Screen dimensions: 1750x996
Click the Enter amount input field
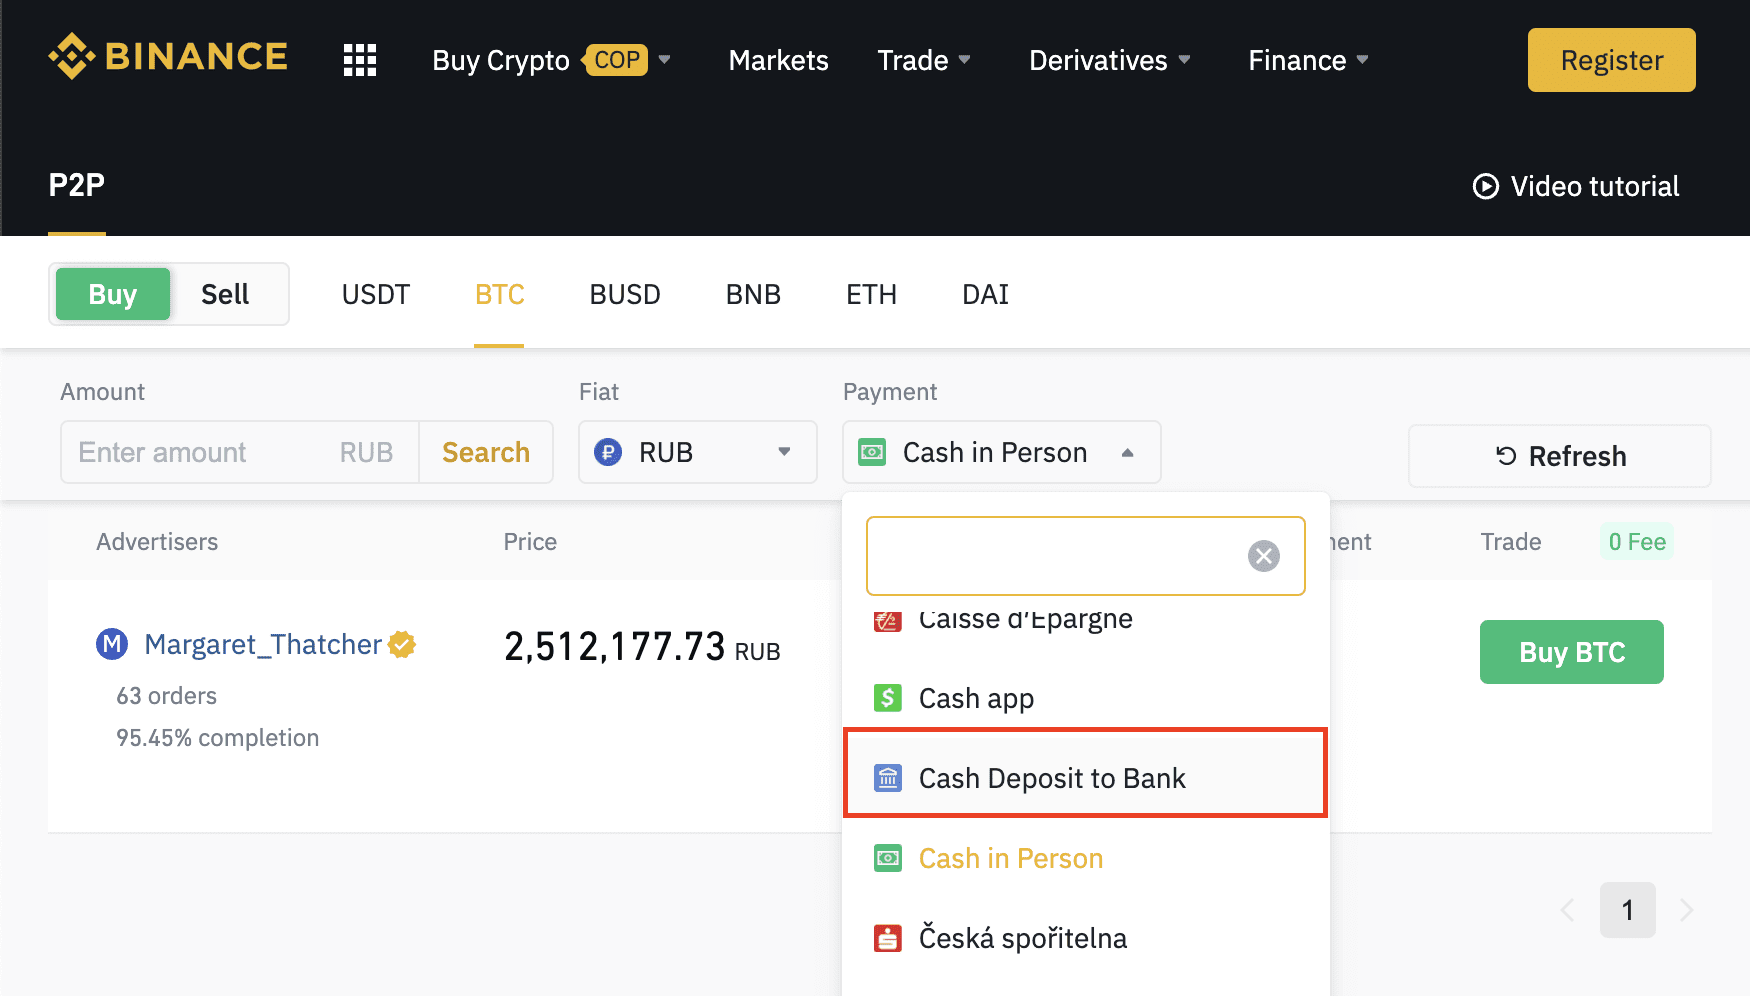(240, 452)
